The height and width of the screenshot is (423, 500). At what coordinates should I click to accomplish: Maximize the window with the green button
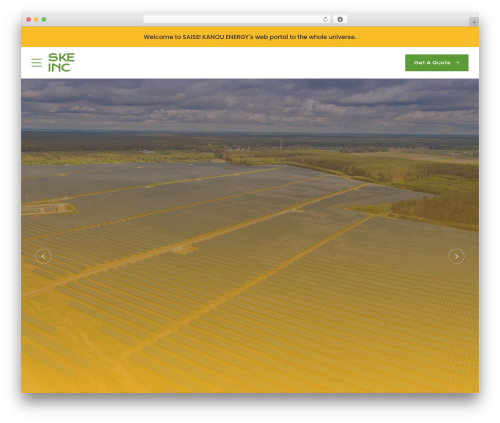44,20
